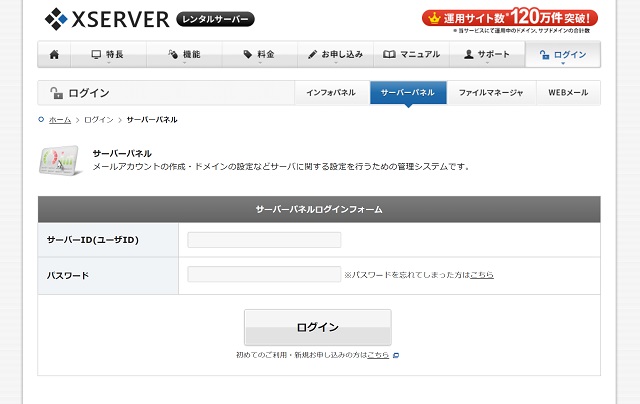The height and width of the screenshot is (404, 640).
Task: Focus the サーバーID(ユーザID) input field
Action: 264,240
